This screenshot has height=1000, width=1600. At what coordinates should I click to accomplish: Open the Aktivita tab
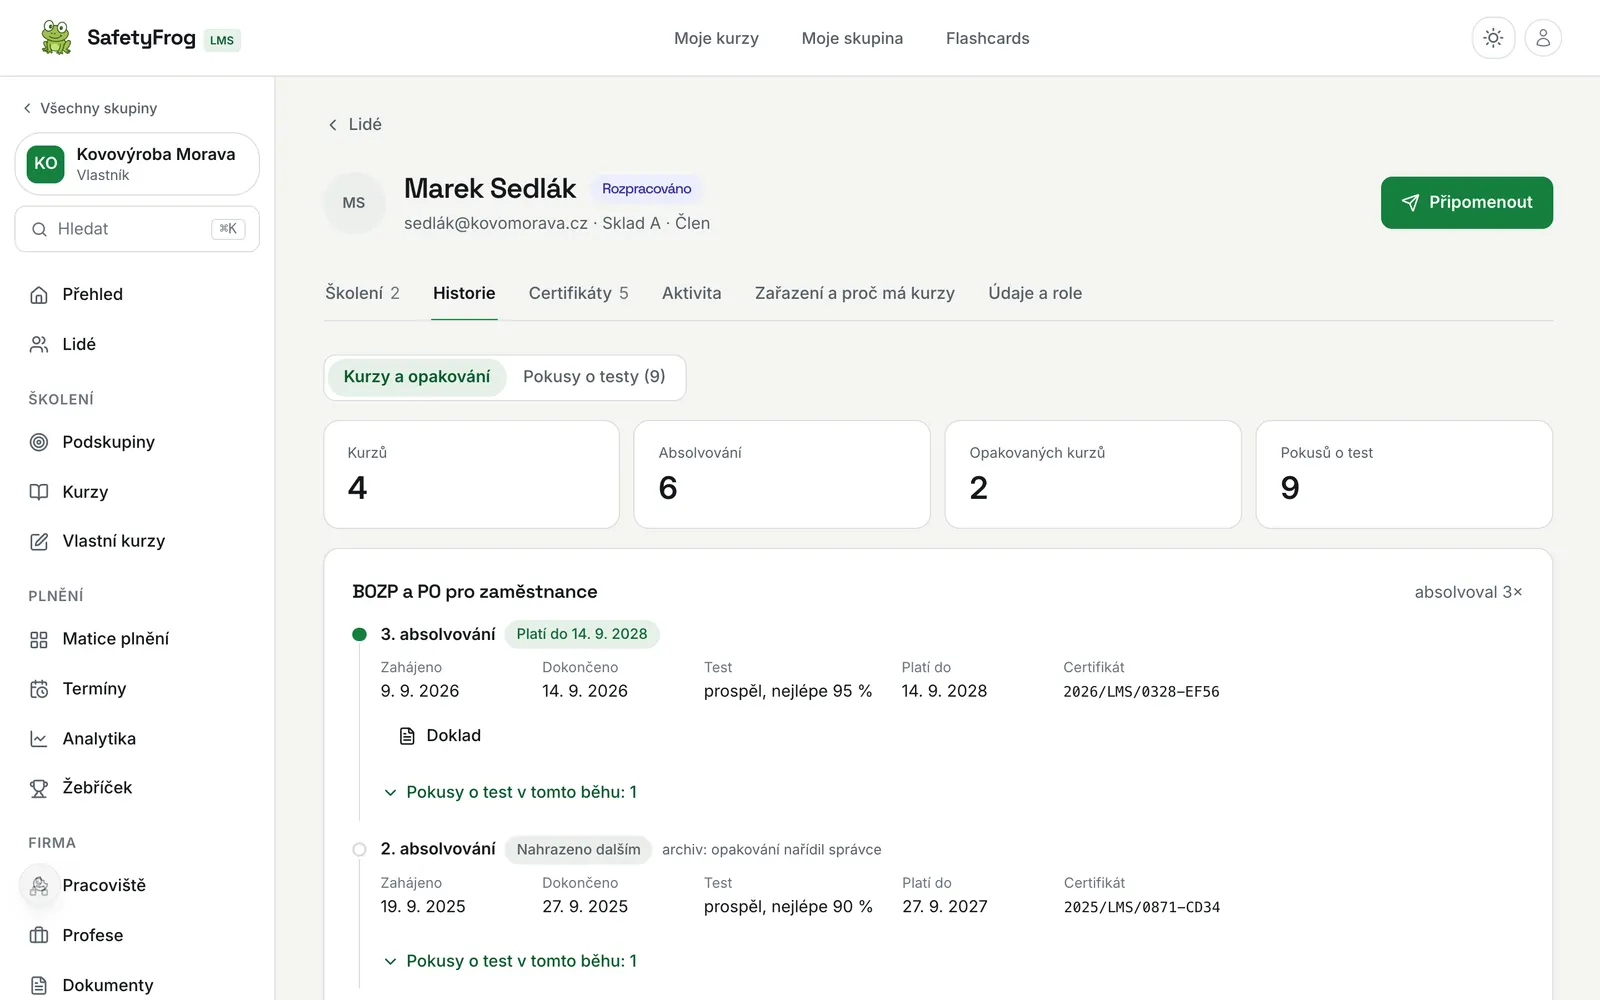pyautogui.click(x=691, y=293)
